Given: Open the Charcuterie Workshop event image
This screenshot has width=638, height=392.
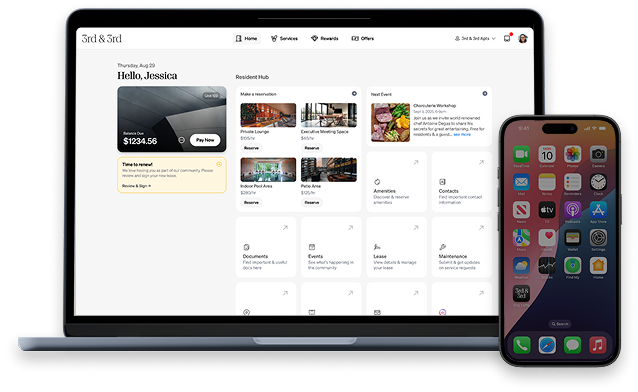Looking at the screenshot, I should [x=390, y=122].
